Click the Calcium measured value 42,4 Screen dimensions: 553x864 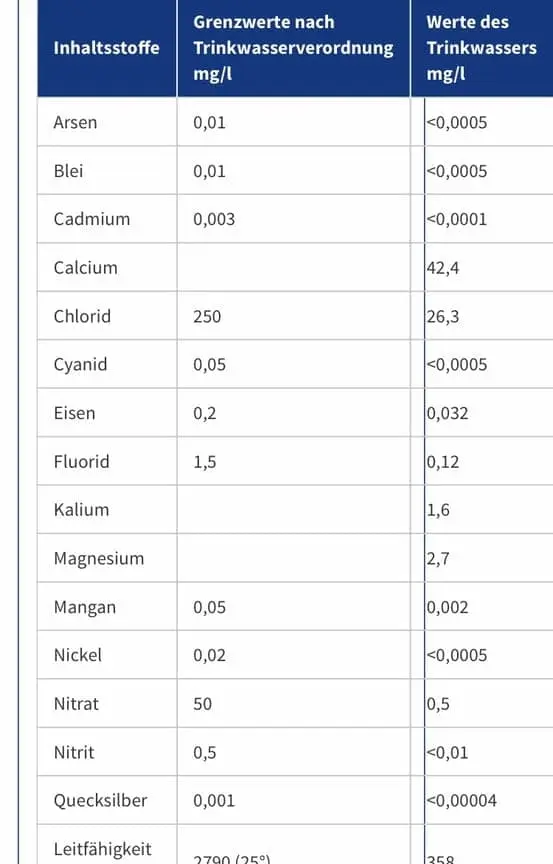[442, 268]
